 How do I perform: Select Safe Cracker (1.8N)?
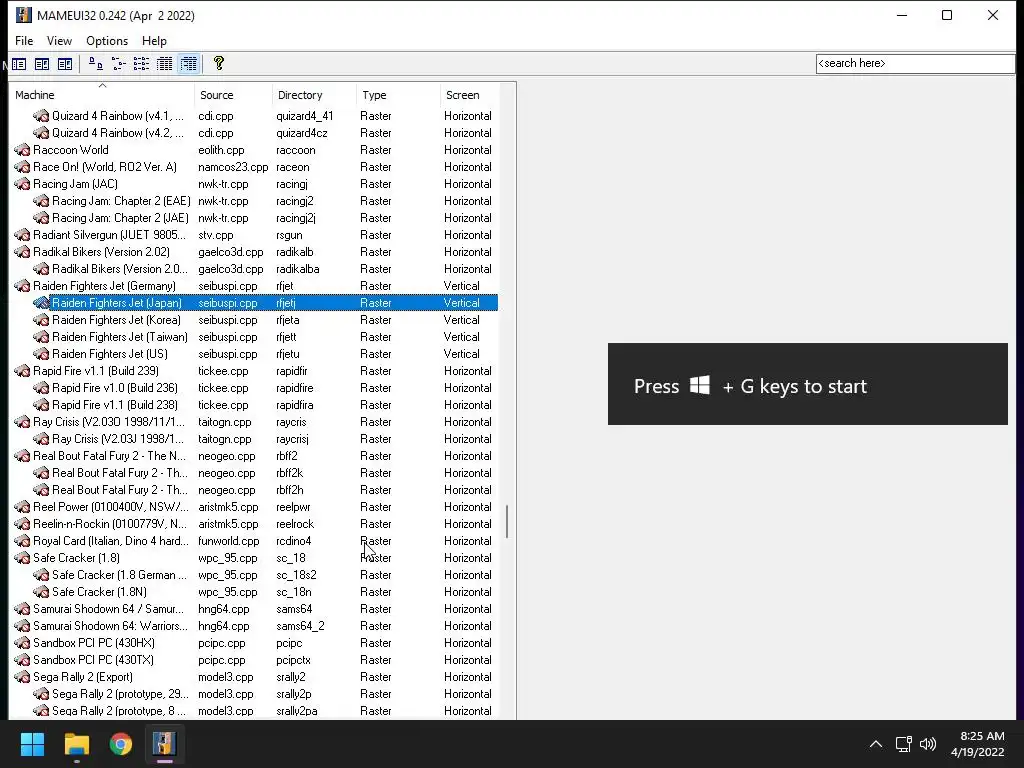pos(99,592)
